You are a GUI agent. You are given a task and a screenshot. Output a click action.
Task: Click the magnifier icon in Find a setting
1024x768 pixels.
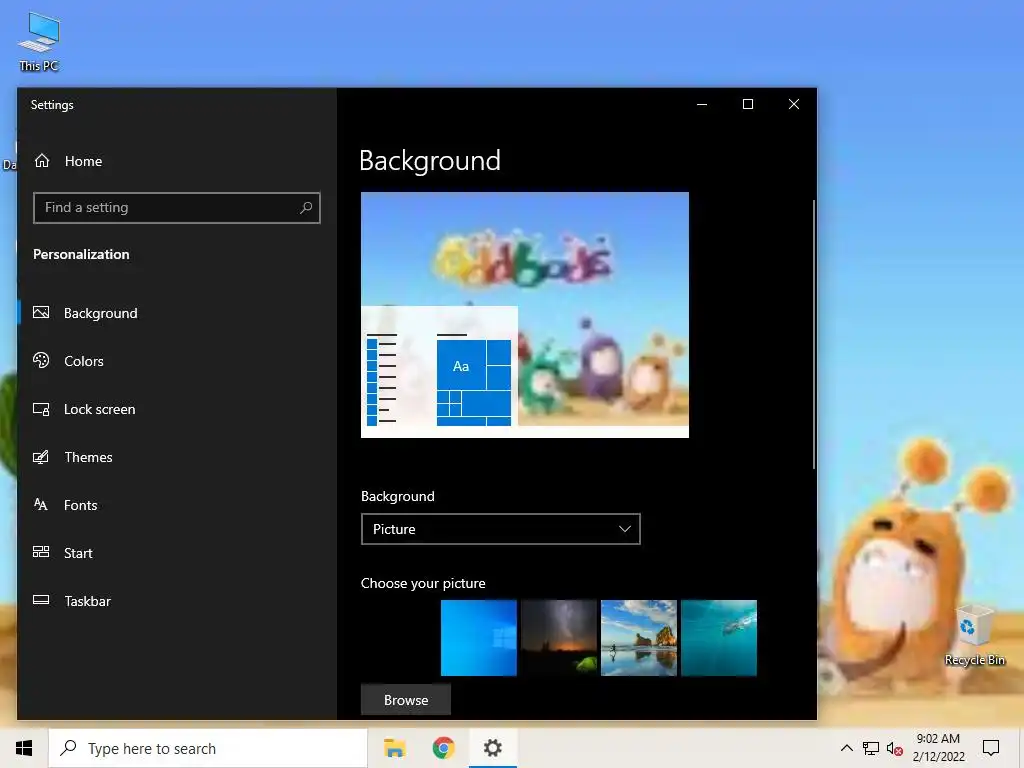click(x=306, y=208)
